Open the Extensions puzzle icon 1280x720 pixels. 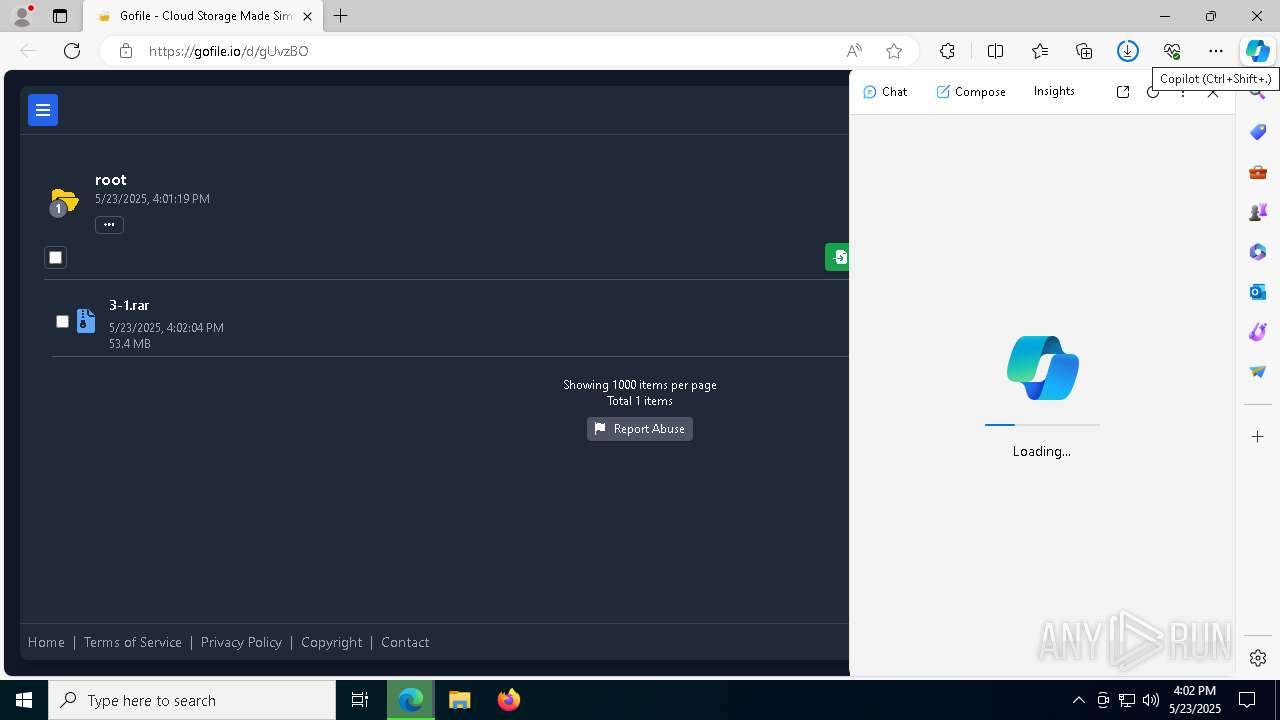coord(947,51)
